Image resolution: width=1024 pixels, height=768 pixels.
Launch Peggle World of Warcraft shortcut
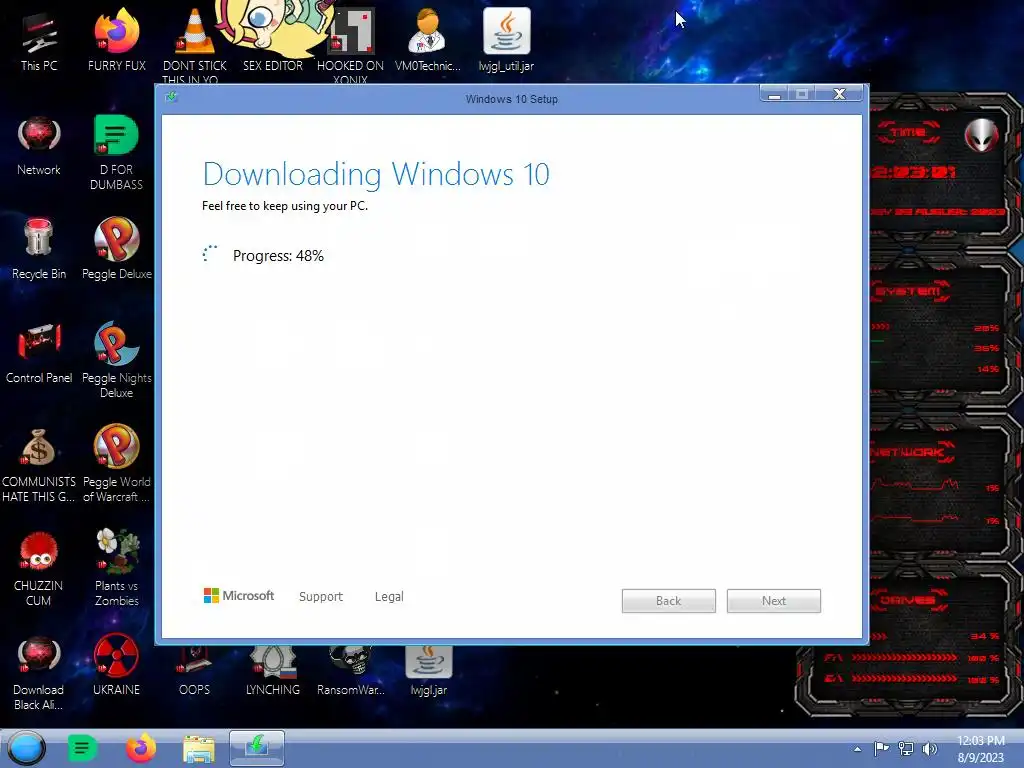pyautogui.click(x=116, y=464)
